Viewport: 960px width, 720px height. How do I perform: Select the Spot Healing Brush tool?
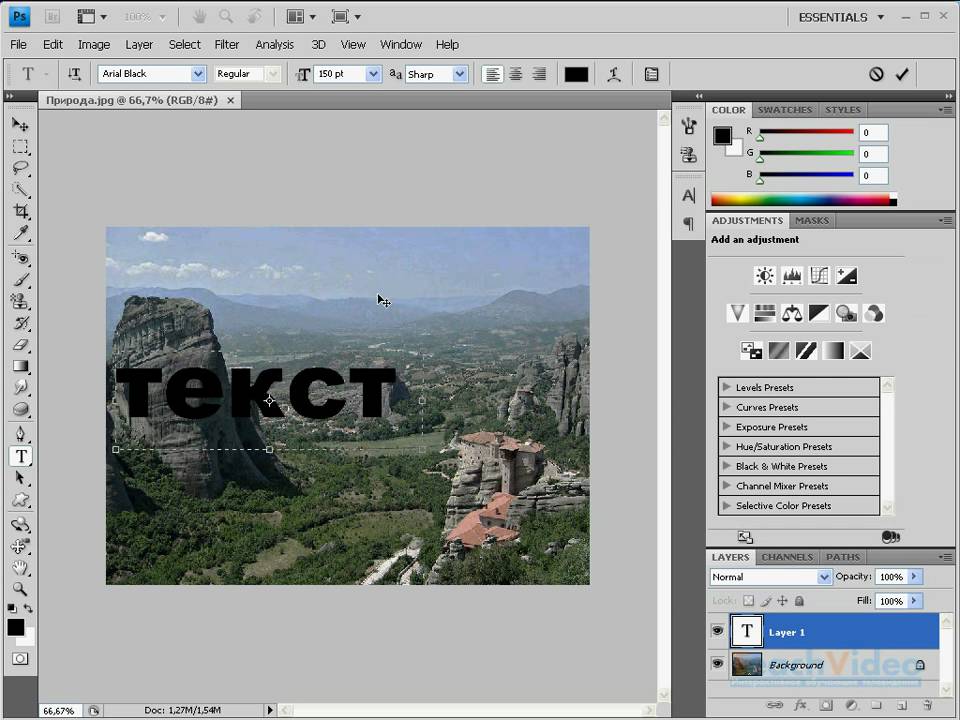[20, 258]
